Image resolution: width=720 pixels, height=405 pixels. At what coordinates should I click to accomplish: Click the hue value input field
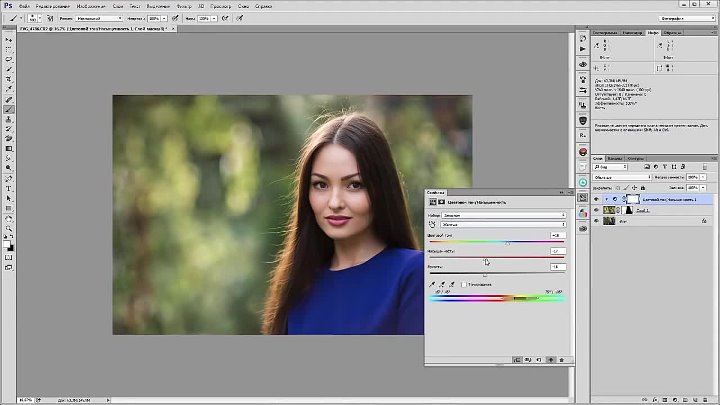pos(555,236)
